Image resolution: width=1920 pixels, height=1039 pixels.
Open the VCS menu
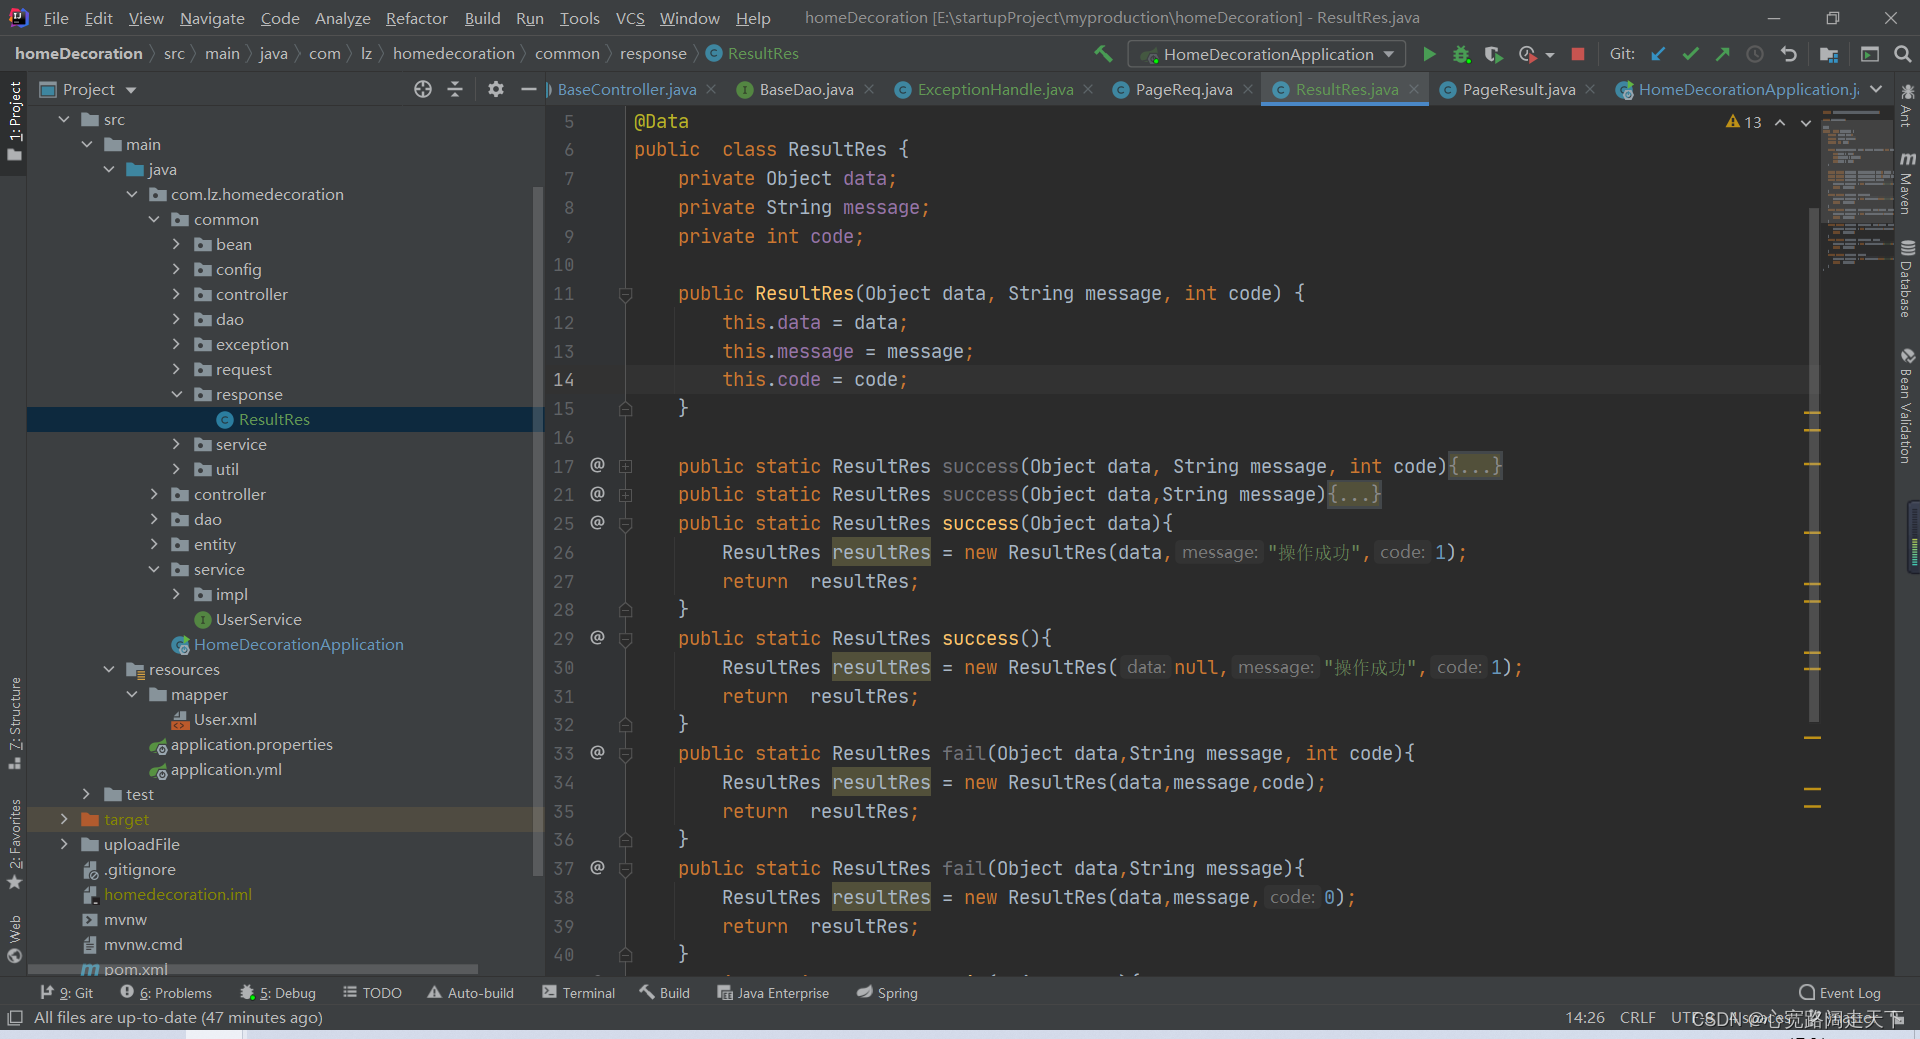pos(630,18)
